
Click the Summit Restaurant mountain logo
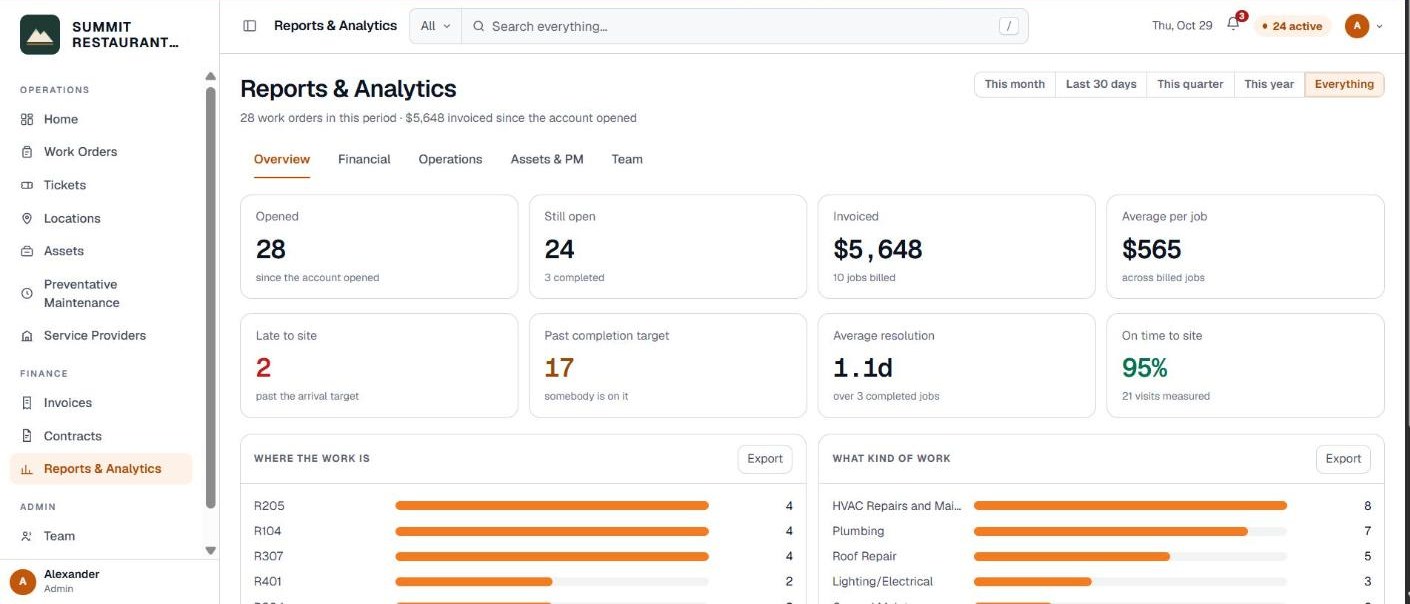tap(40, 34)
